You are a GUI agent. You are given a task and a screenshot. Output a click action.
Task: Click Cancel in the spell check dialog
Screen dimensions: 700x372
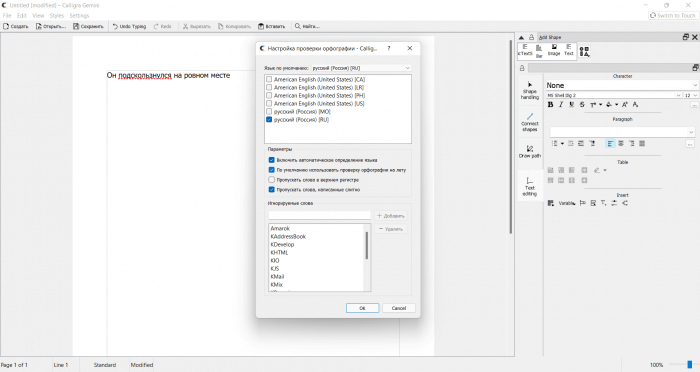pos(399,308)
